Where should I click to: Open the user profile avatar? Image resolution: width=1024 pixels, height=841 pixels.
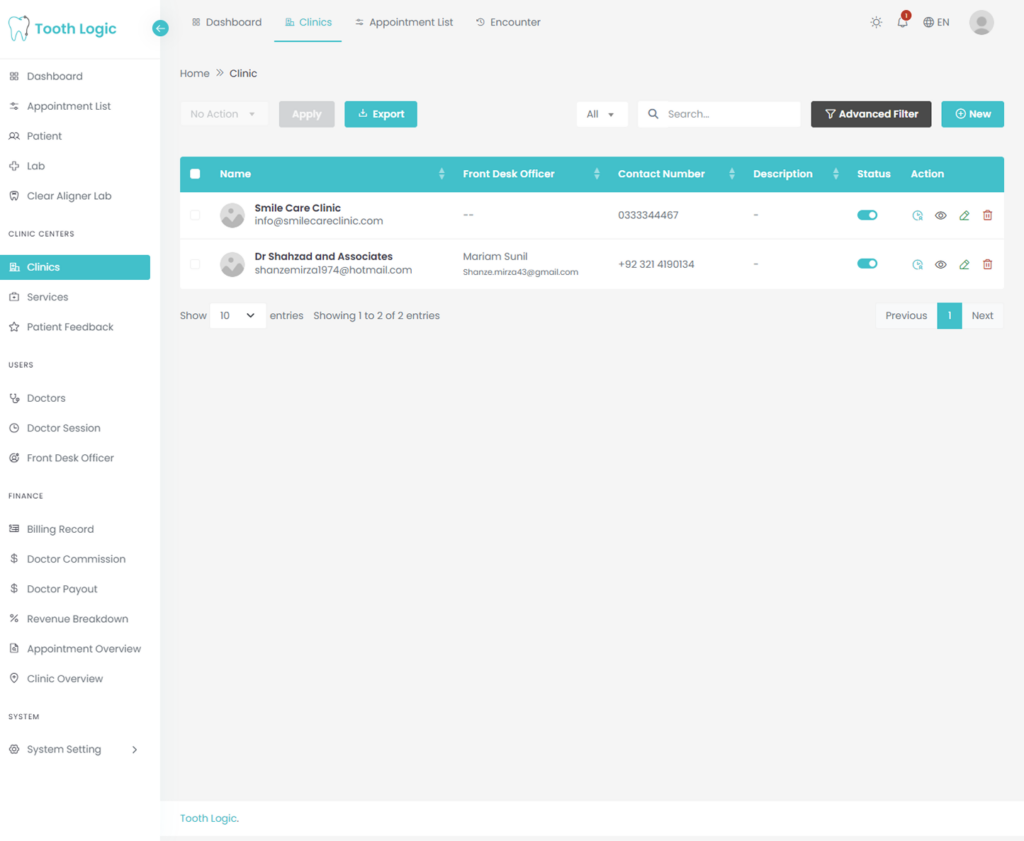pyautogui.click(x=981, y=22)
